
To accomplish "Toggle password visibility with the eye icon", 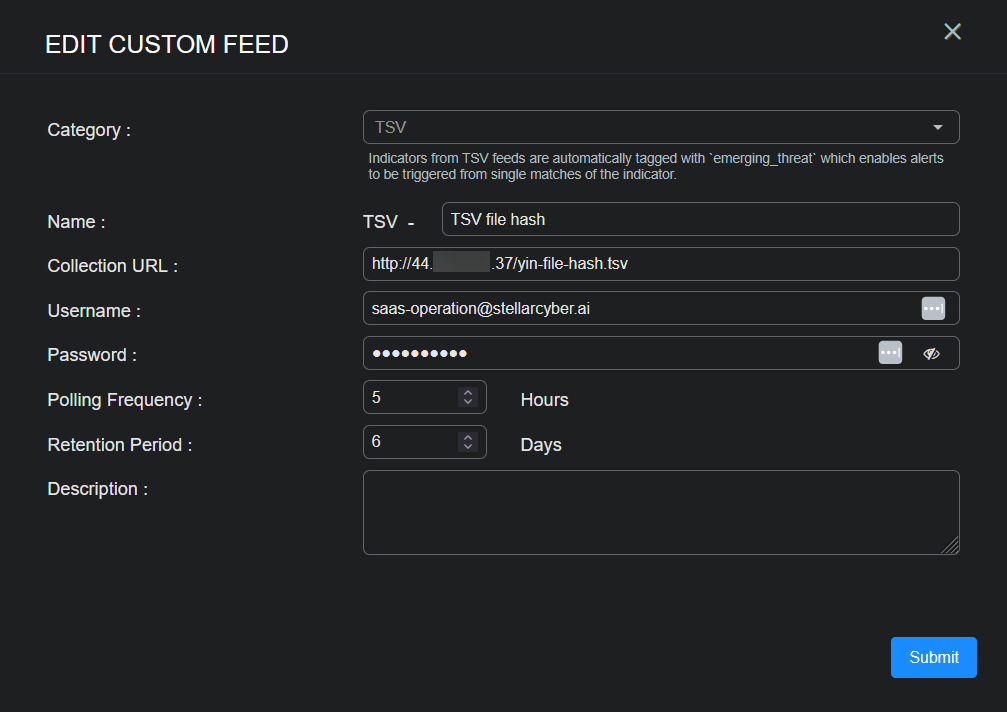I will (x=932, y=353).
